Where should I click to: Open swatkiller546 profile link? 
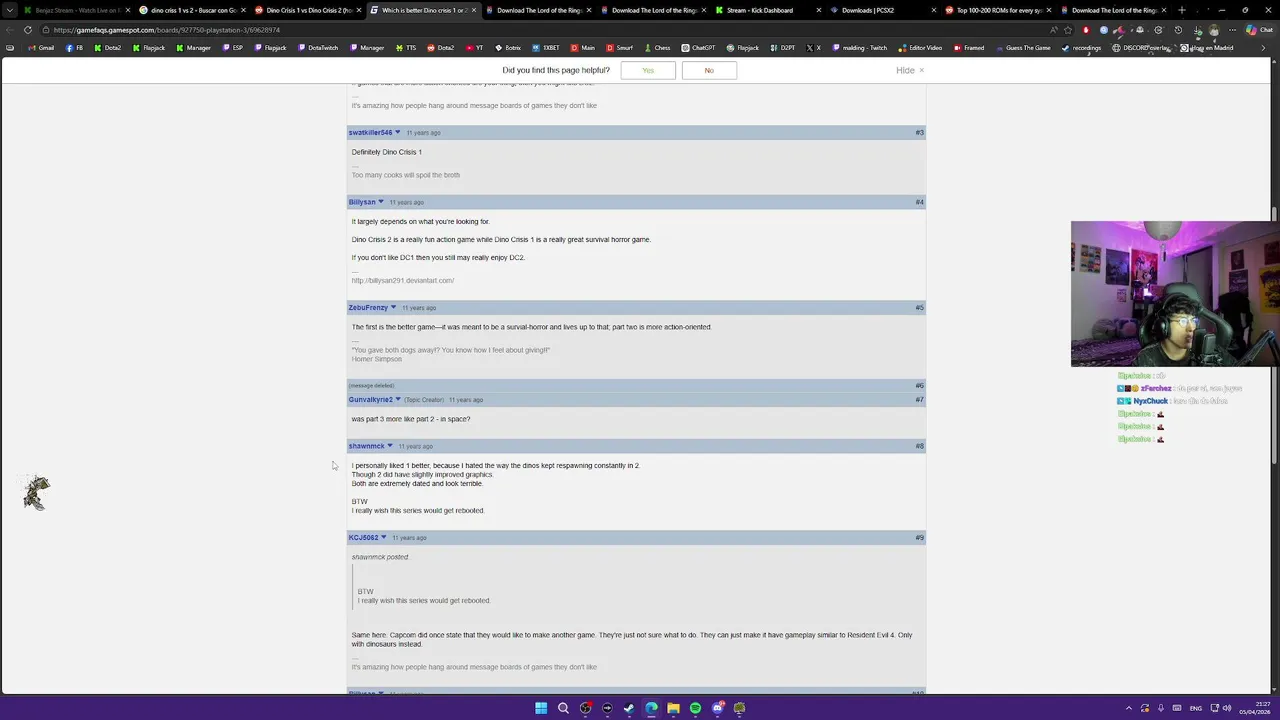(x=370, y=132)
